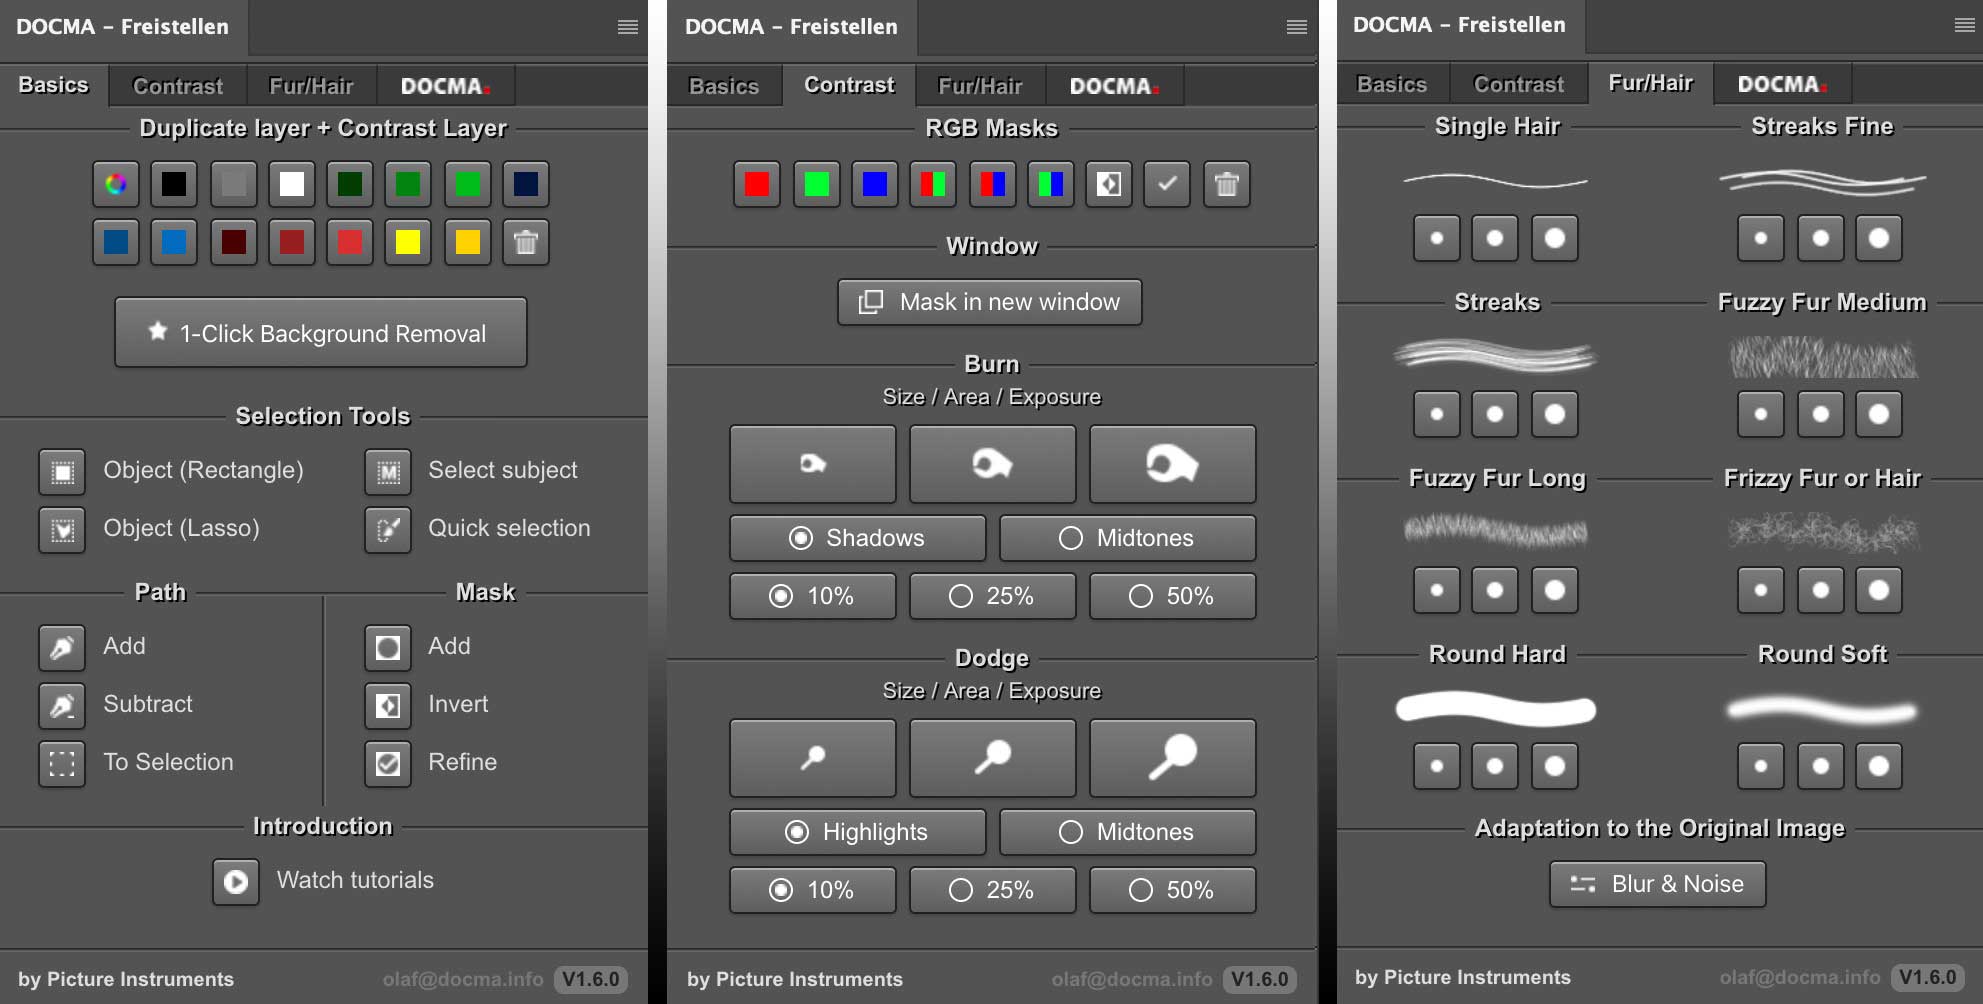Invert the mask using the Invert icon
1983x1004 pixels.
[388, 705]
